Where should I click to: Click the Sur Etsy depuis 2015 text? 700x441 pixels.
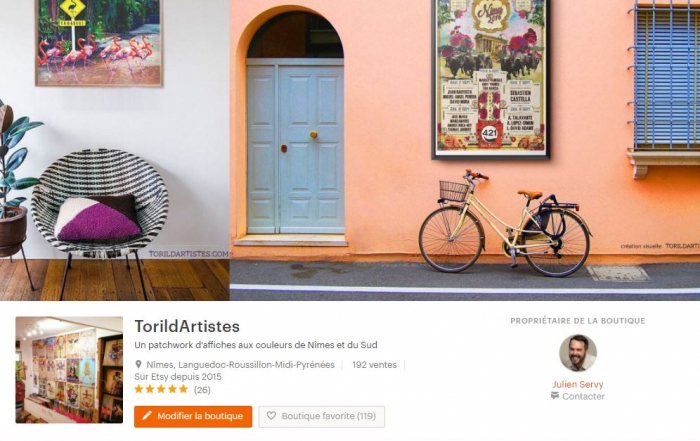(x=178, y=377)
